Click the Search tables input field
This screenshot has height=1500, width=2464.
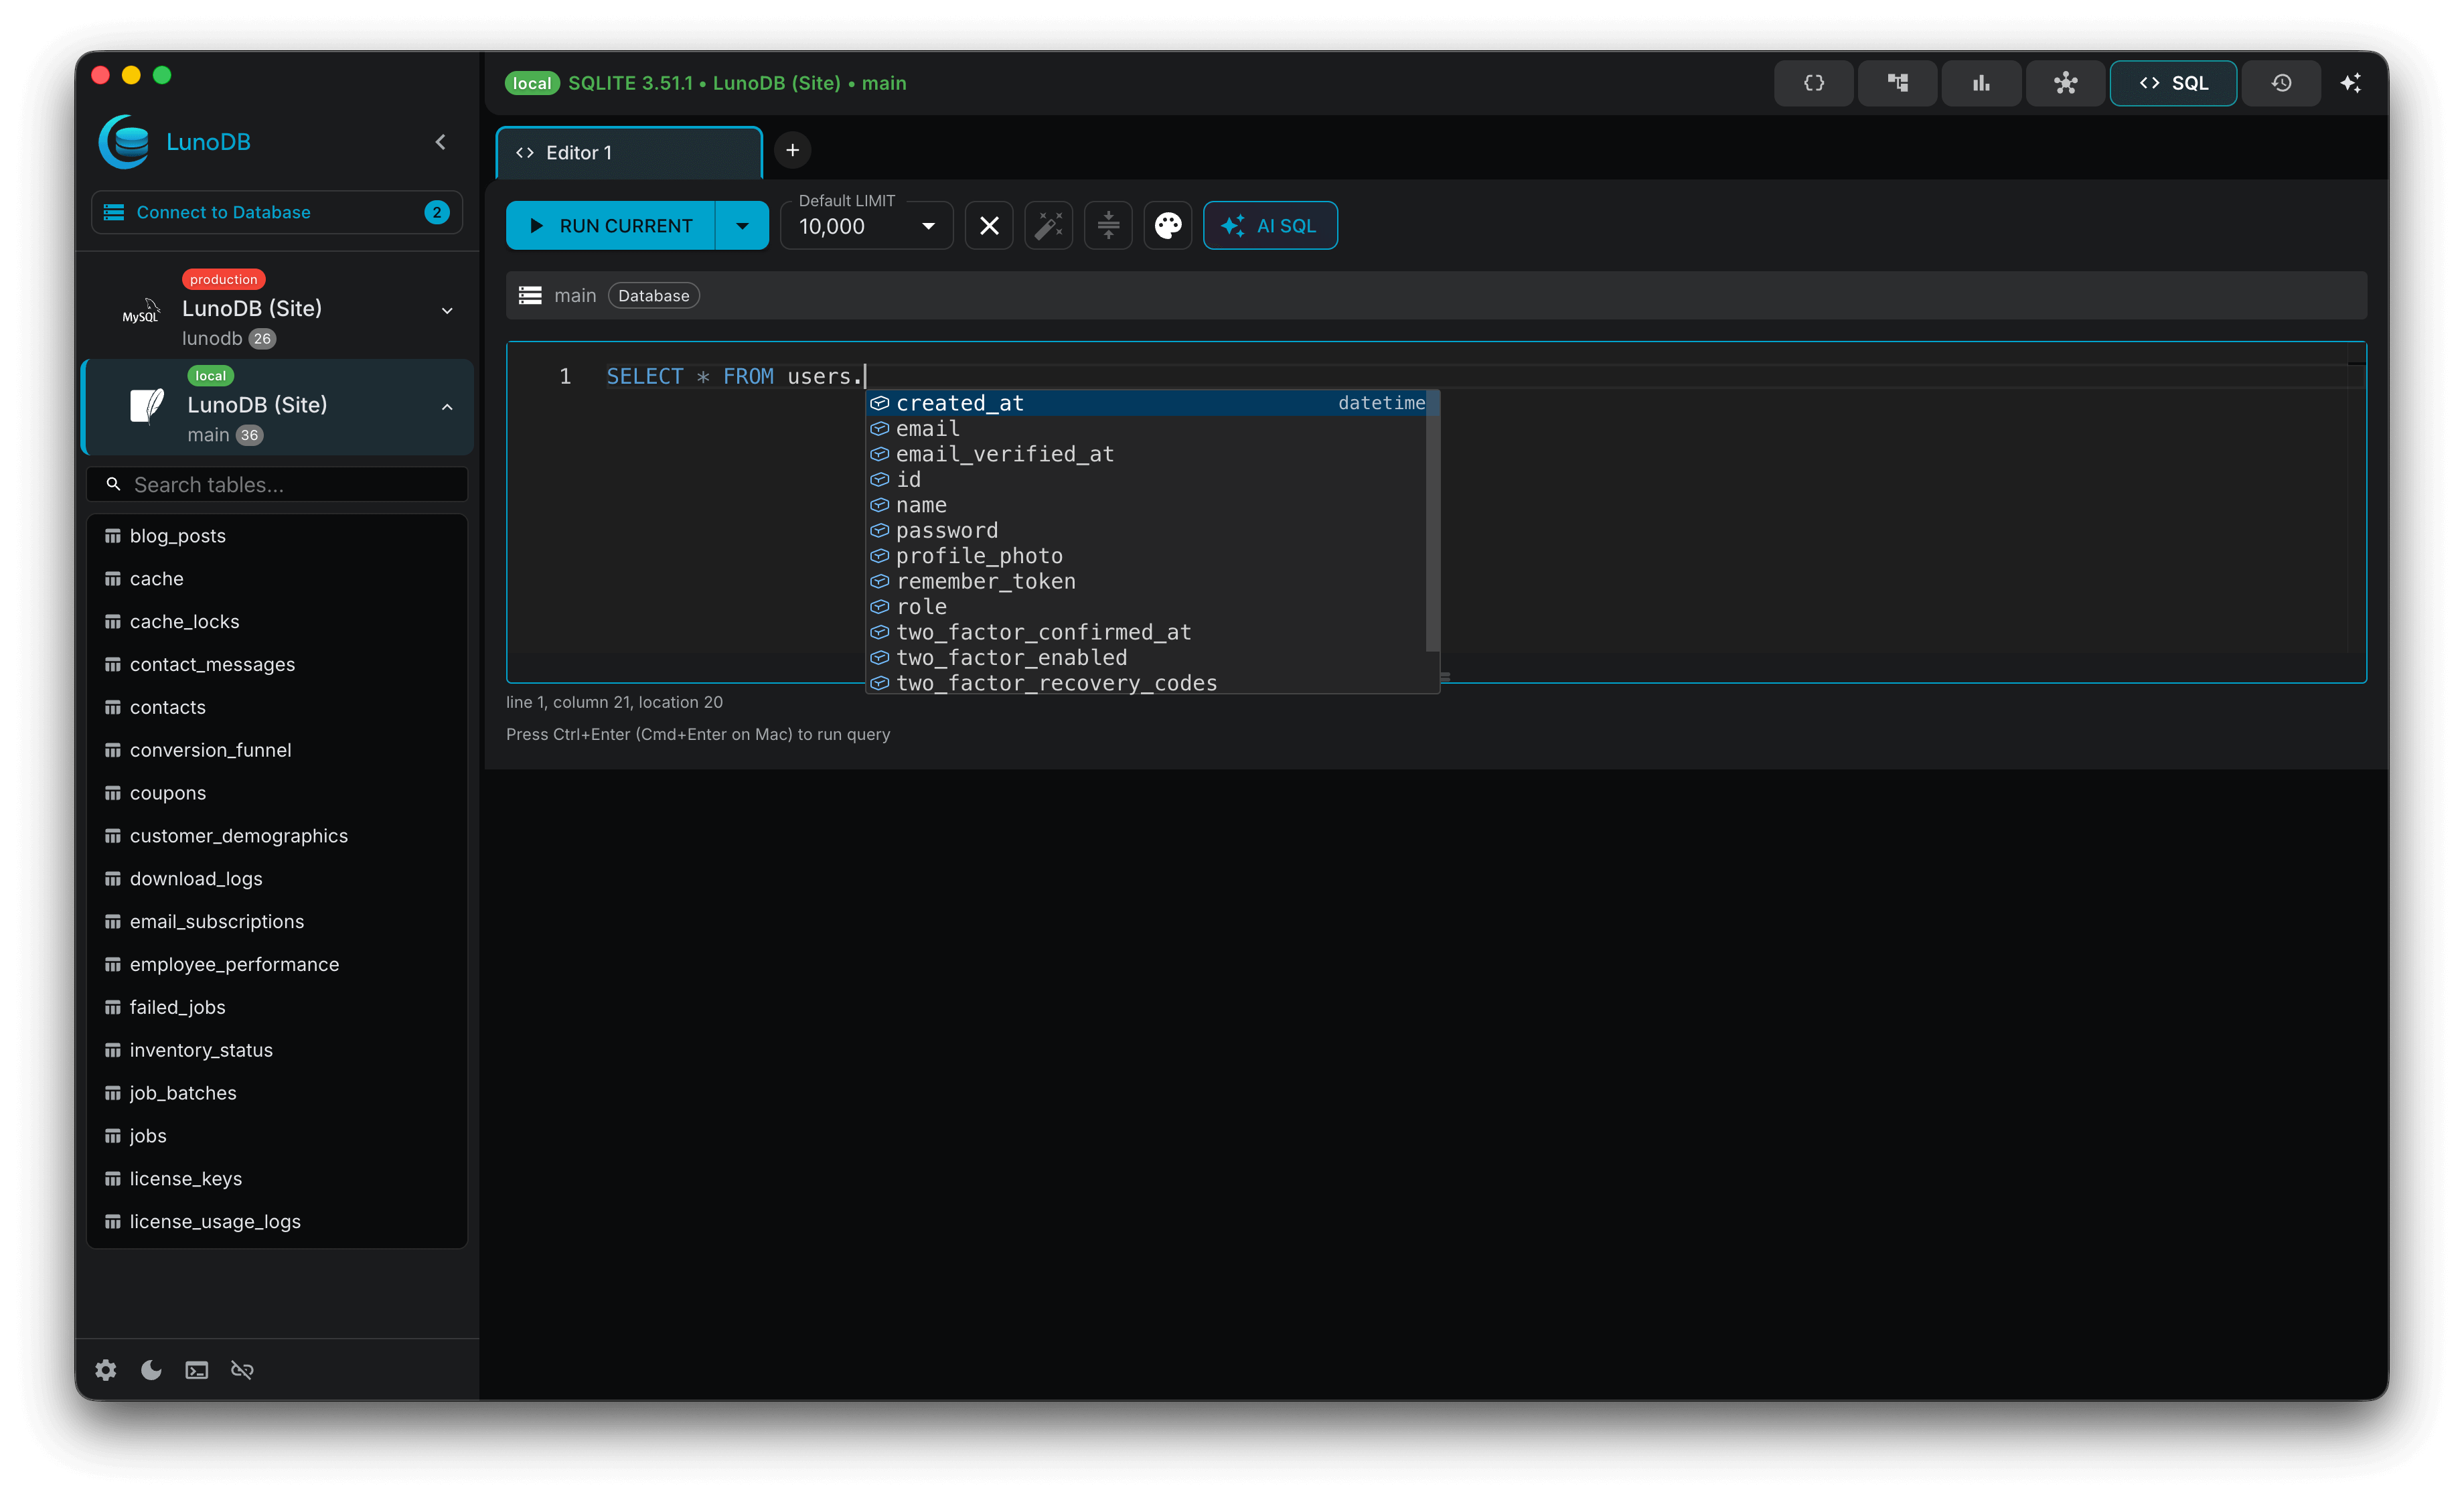(277, 484)
